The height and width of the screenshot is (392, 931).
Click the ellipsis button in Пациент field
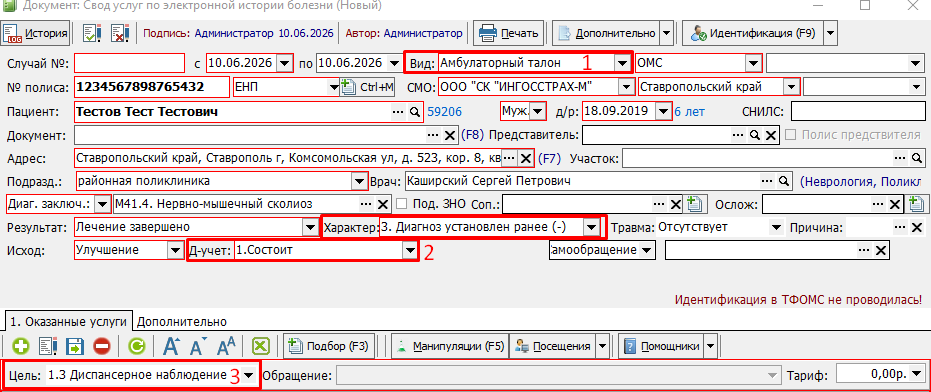[398, 112]
